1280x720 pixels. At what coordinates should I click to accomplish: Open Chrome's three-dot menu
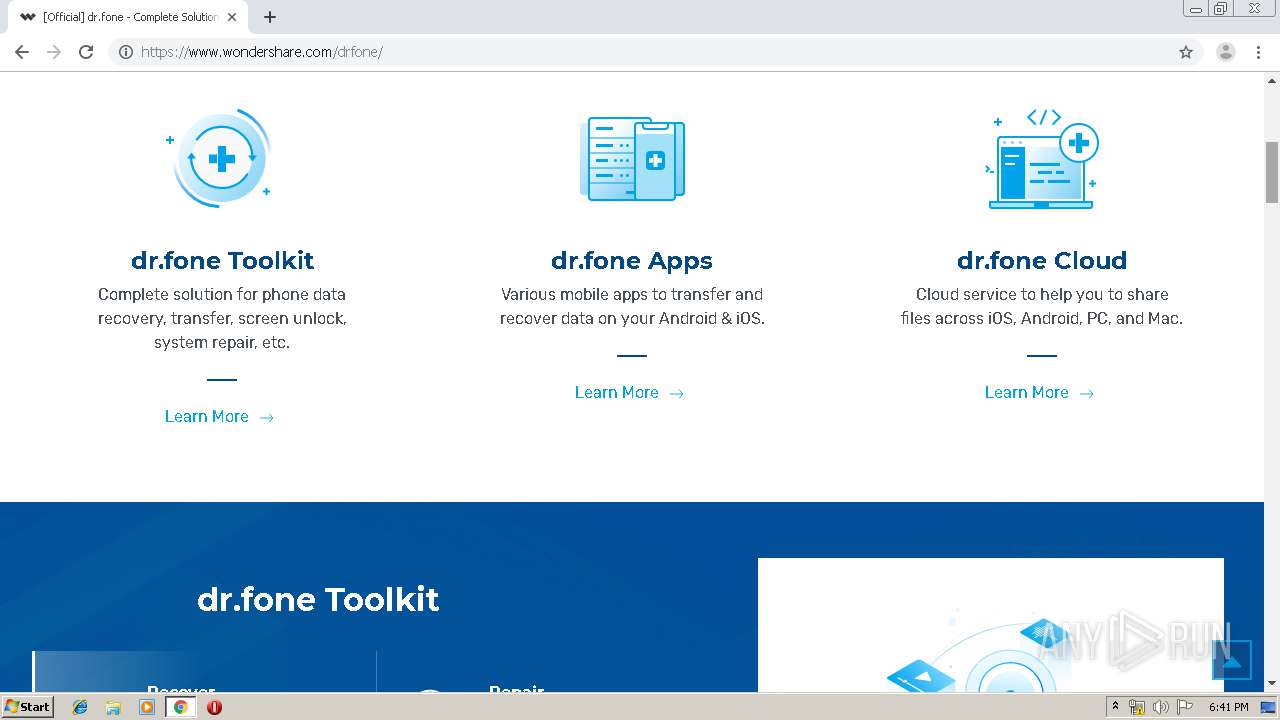click(1258, 52)
